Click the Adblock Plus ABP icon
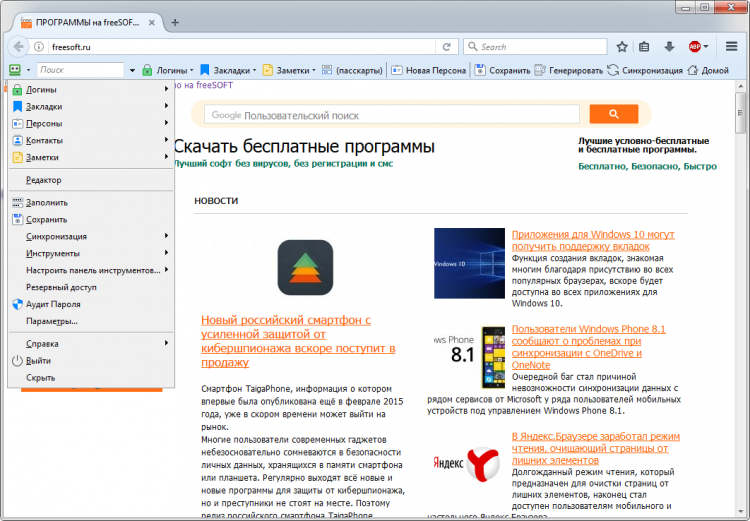Screen dimensions: 750x521 pyautogui.click(x=695, y=47)
